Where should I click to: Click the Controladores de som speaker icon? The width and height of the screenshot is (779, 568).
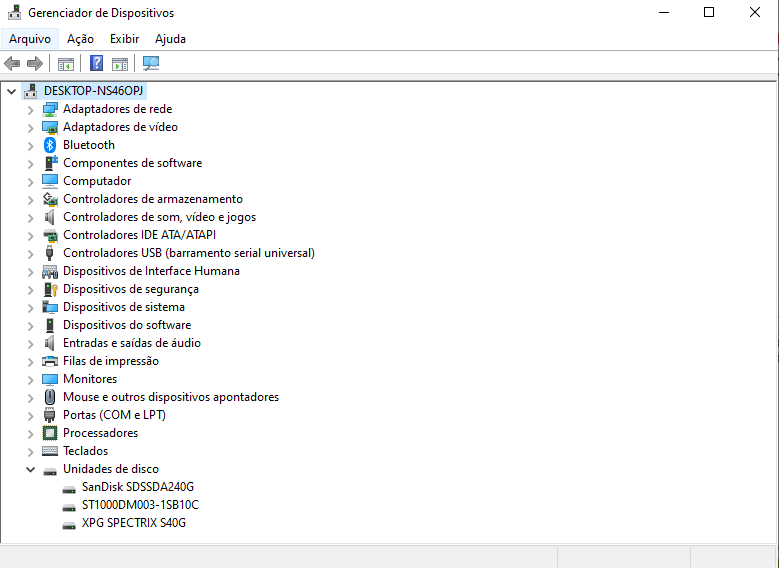point(49,217)
